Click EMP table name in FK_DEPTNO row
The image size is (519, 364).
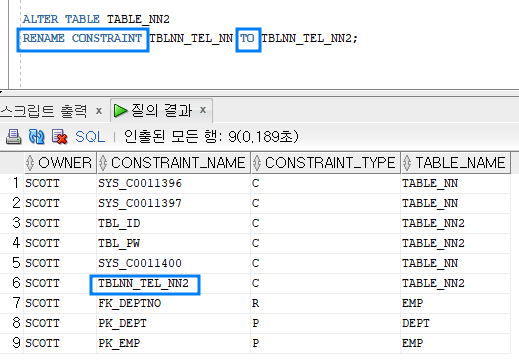click(456, 303)
